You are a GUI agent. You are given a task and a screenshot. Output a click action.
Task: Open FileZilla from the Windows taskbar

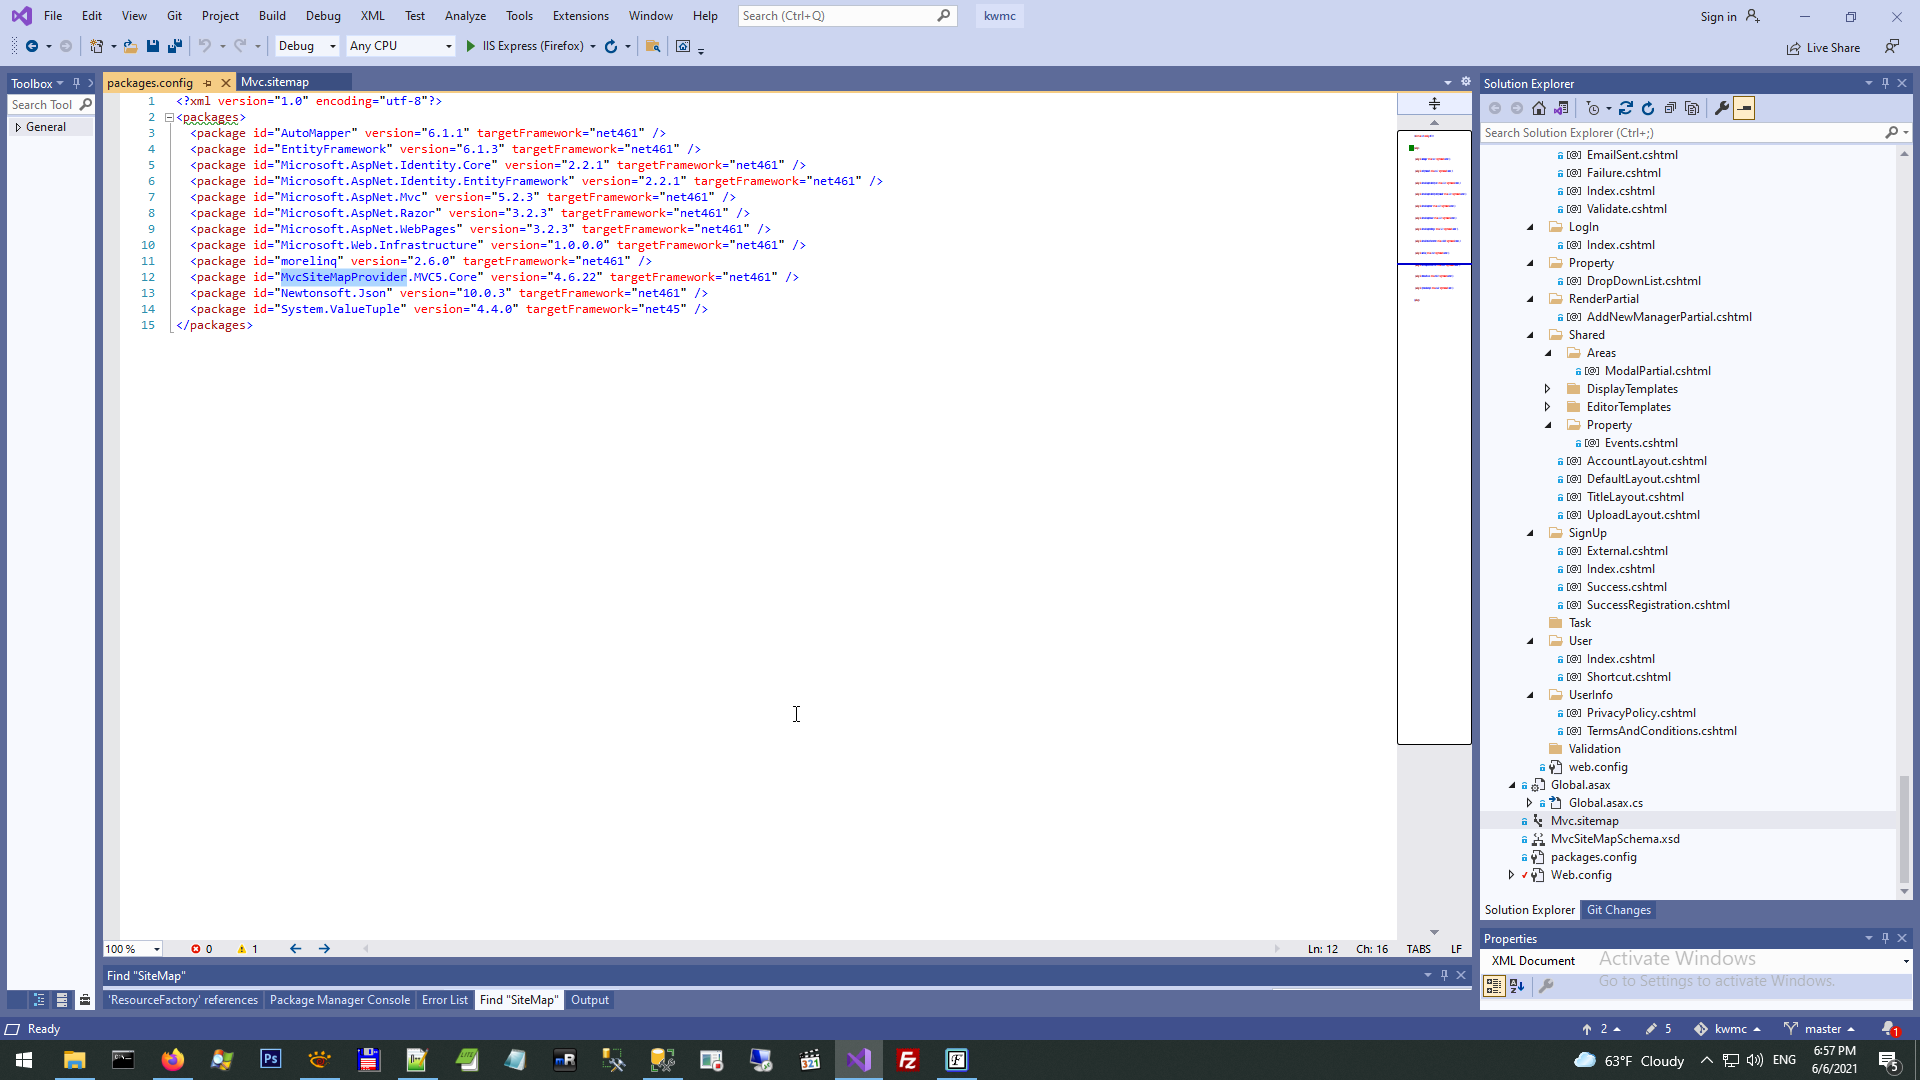908,1060
